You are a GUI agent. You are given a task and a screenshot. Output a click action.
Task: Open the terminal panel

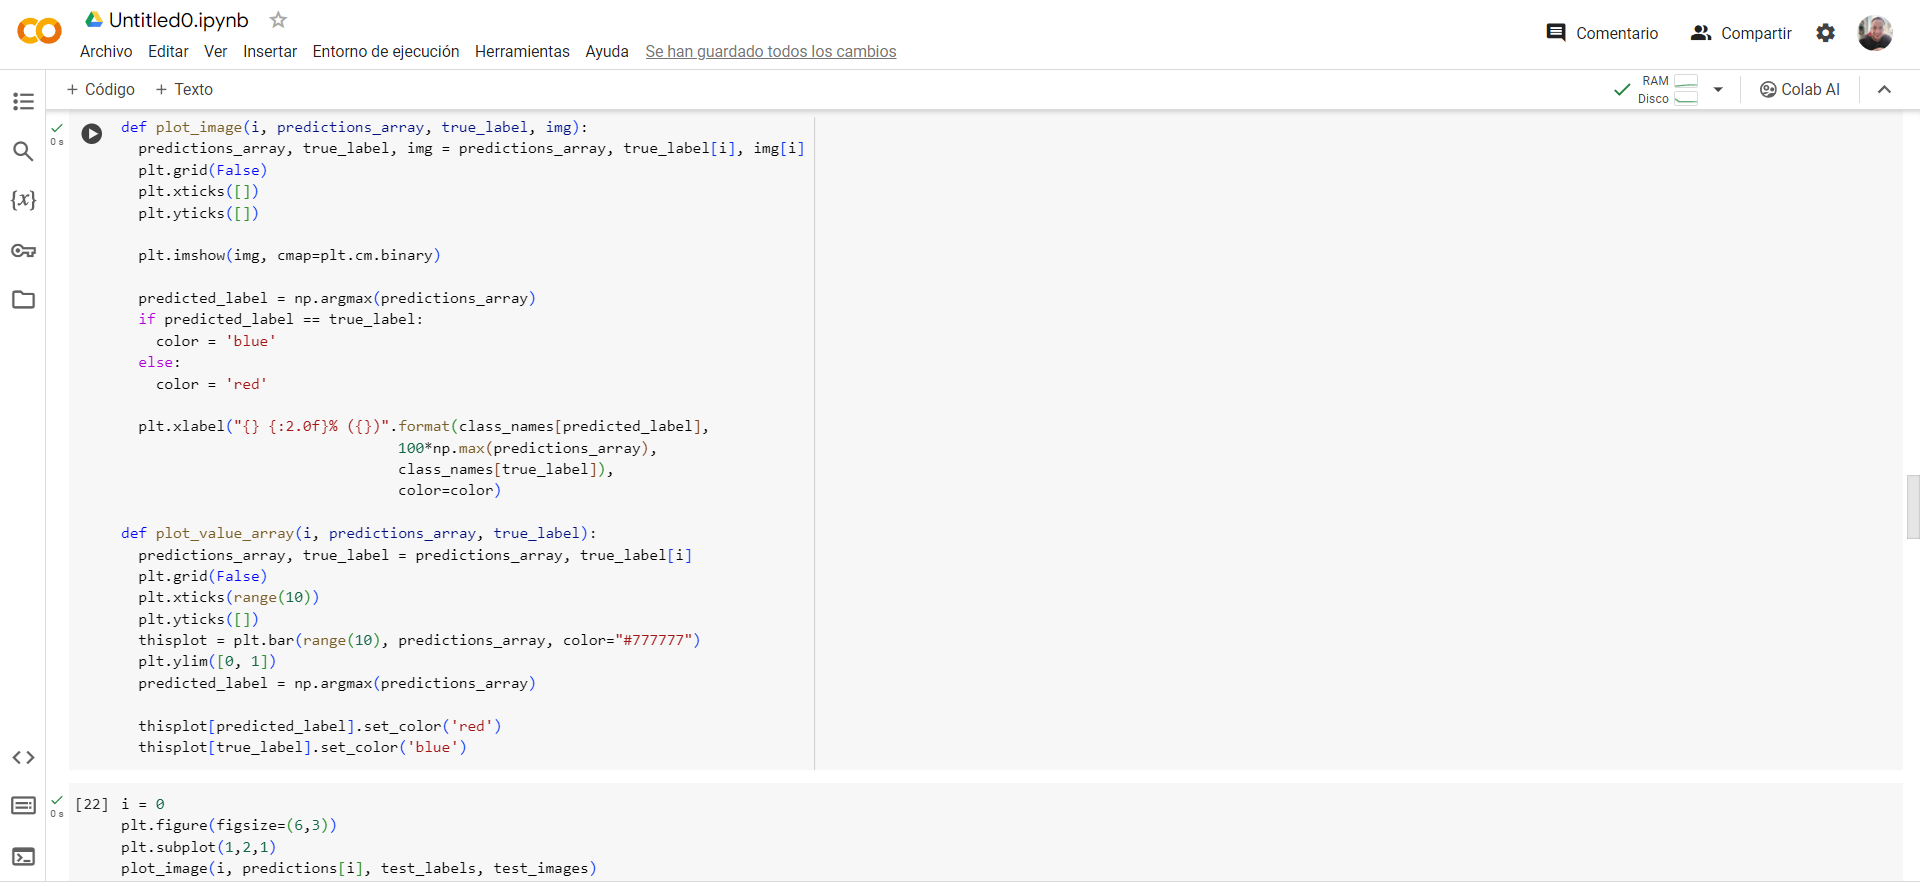pyautogui.click(x=23, y=857)
